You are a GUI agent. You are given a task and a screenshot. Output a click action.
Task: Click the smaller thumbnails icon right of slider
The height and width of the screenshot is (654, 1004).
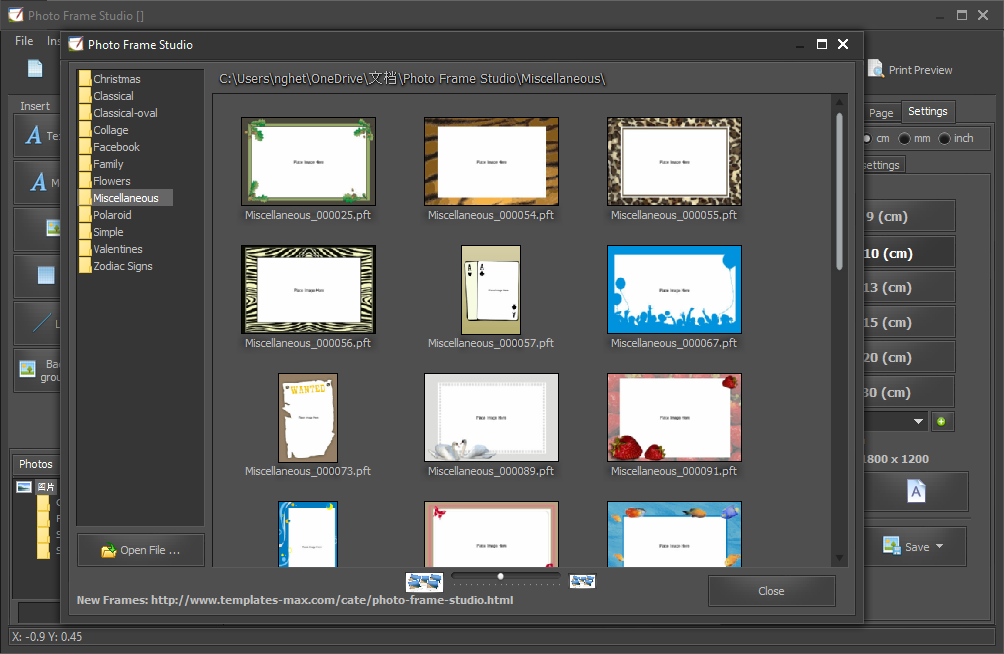[582, 581]
